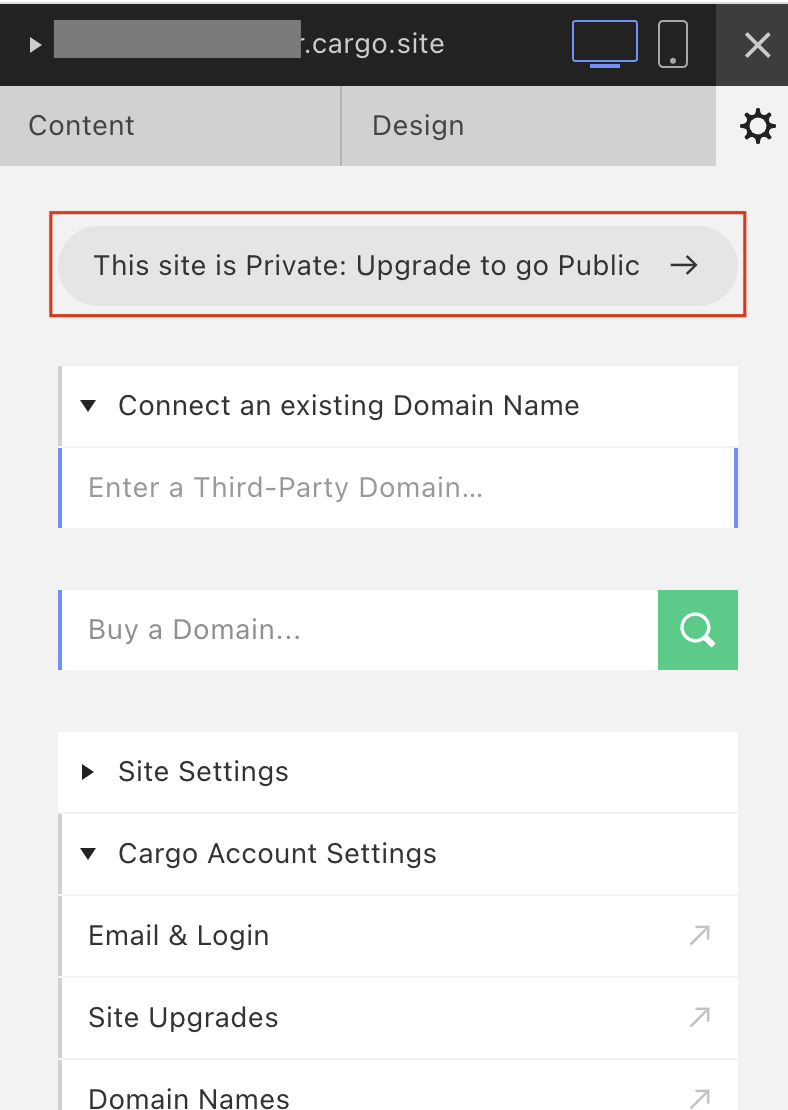The height and width of the screenshot is (1110, 788).
Task: Click arrow icon next to Domain Names
Action: tap(700, 1098)
